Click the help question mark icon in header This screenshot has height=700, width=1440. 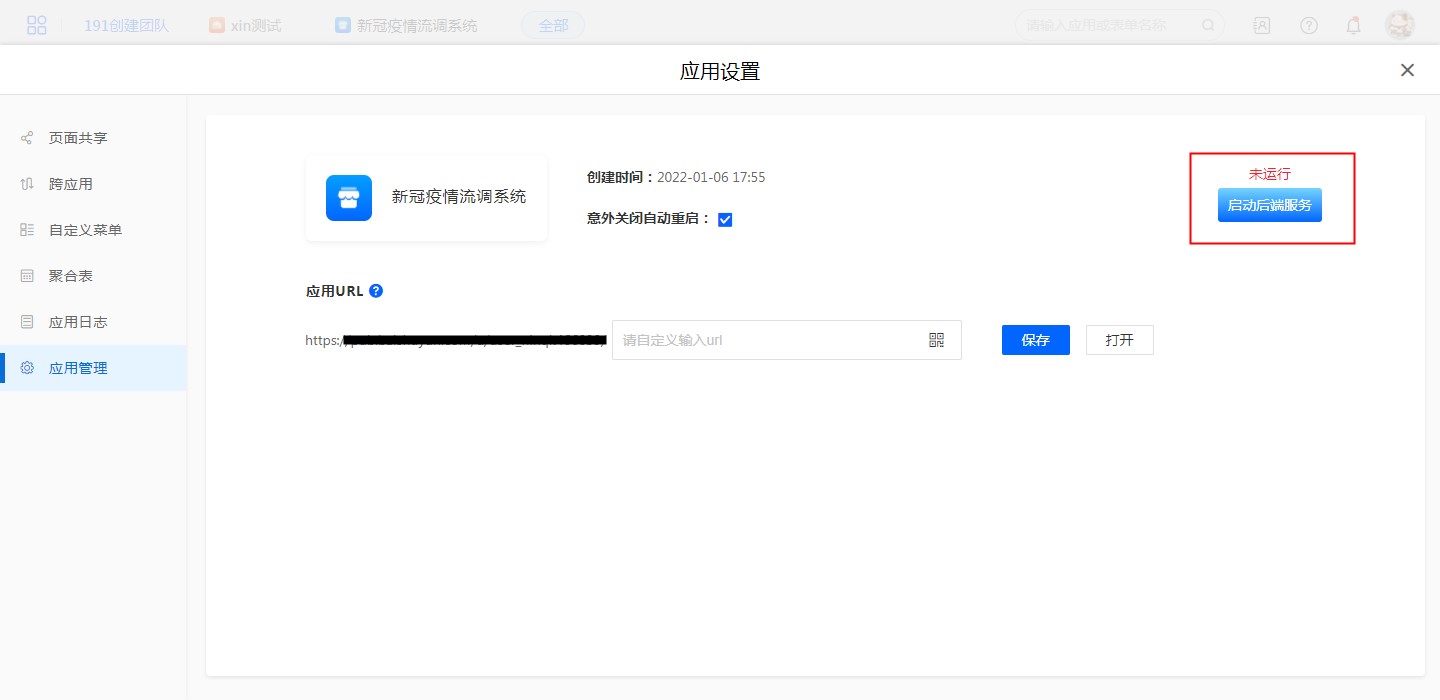[x=1308, y=25]
